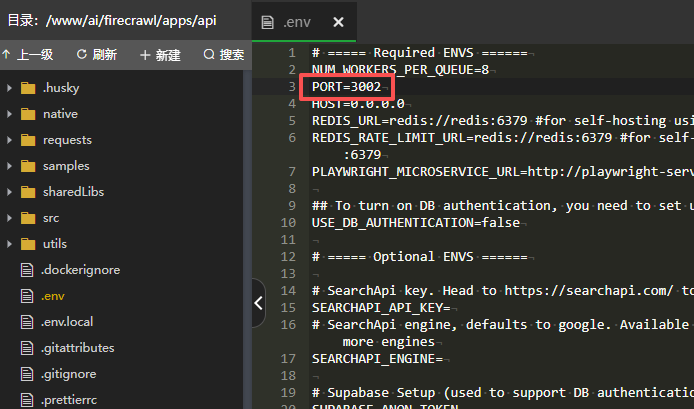694x409 pixels.
Task: Click the src folder icon
Action: click(x=28, y=218)
